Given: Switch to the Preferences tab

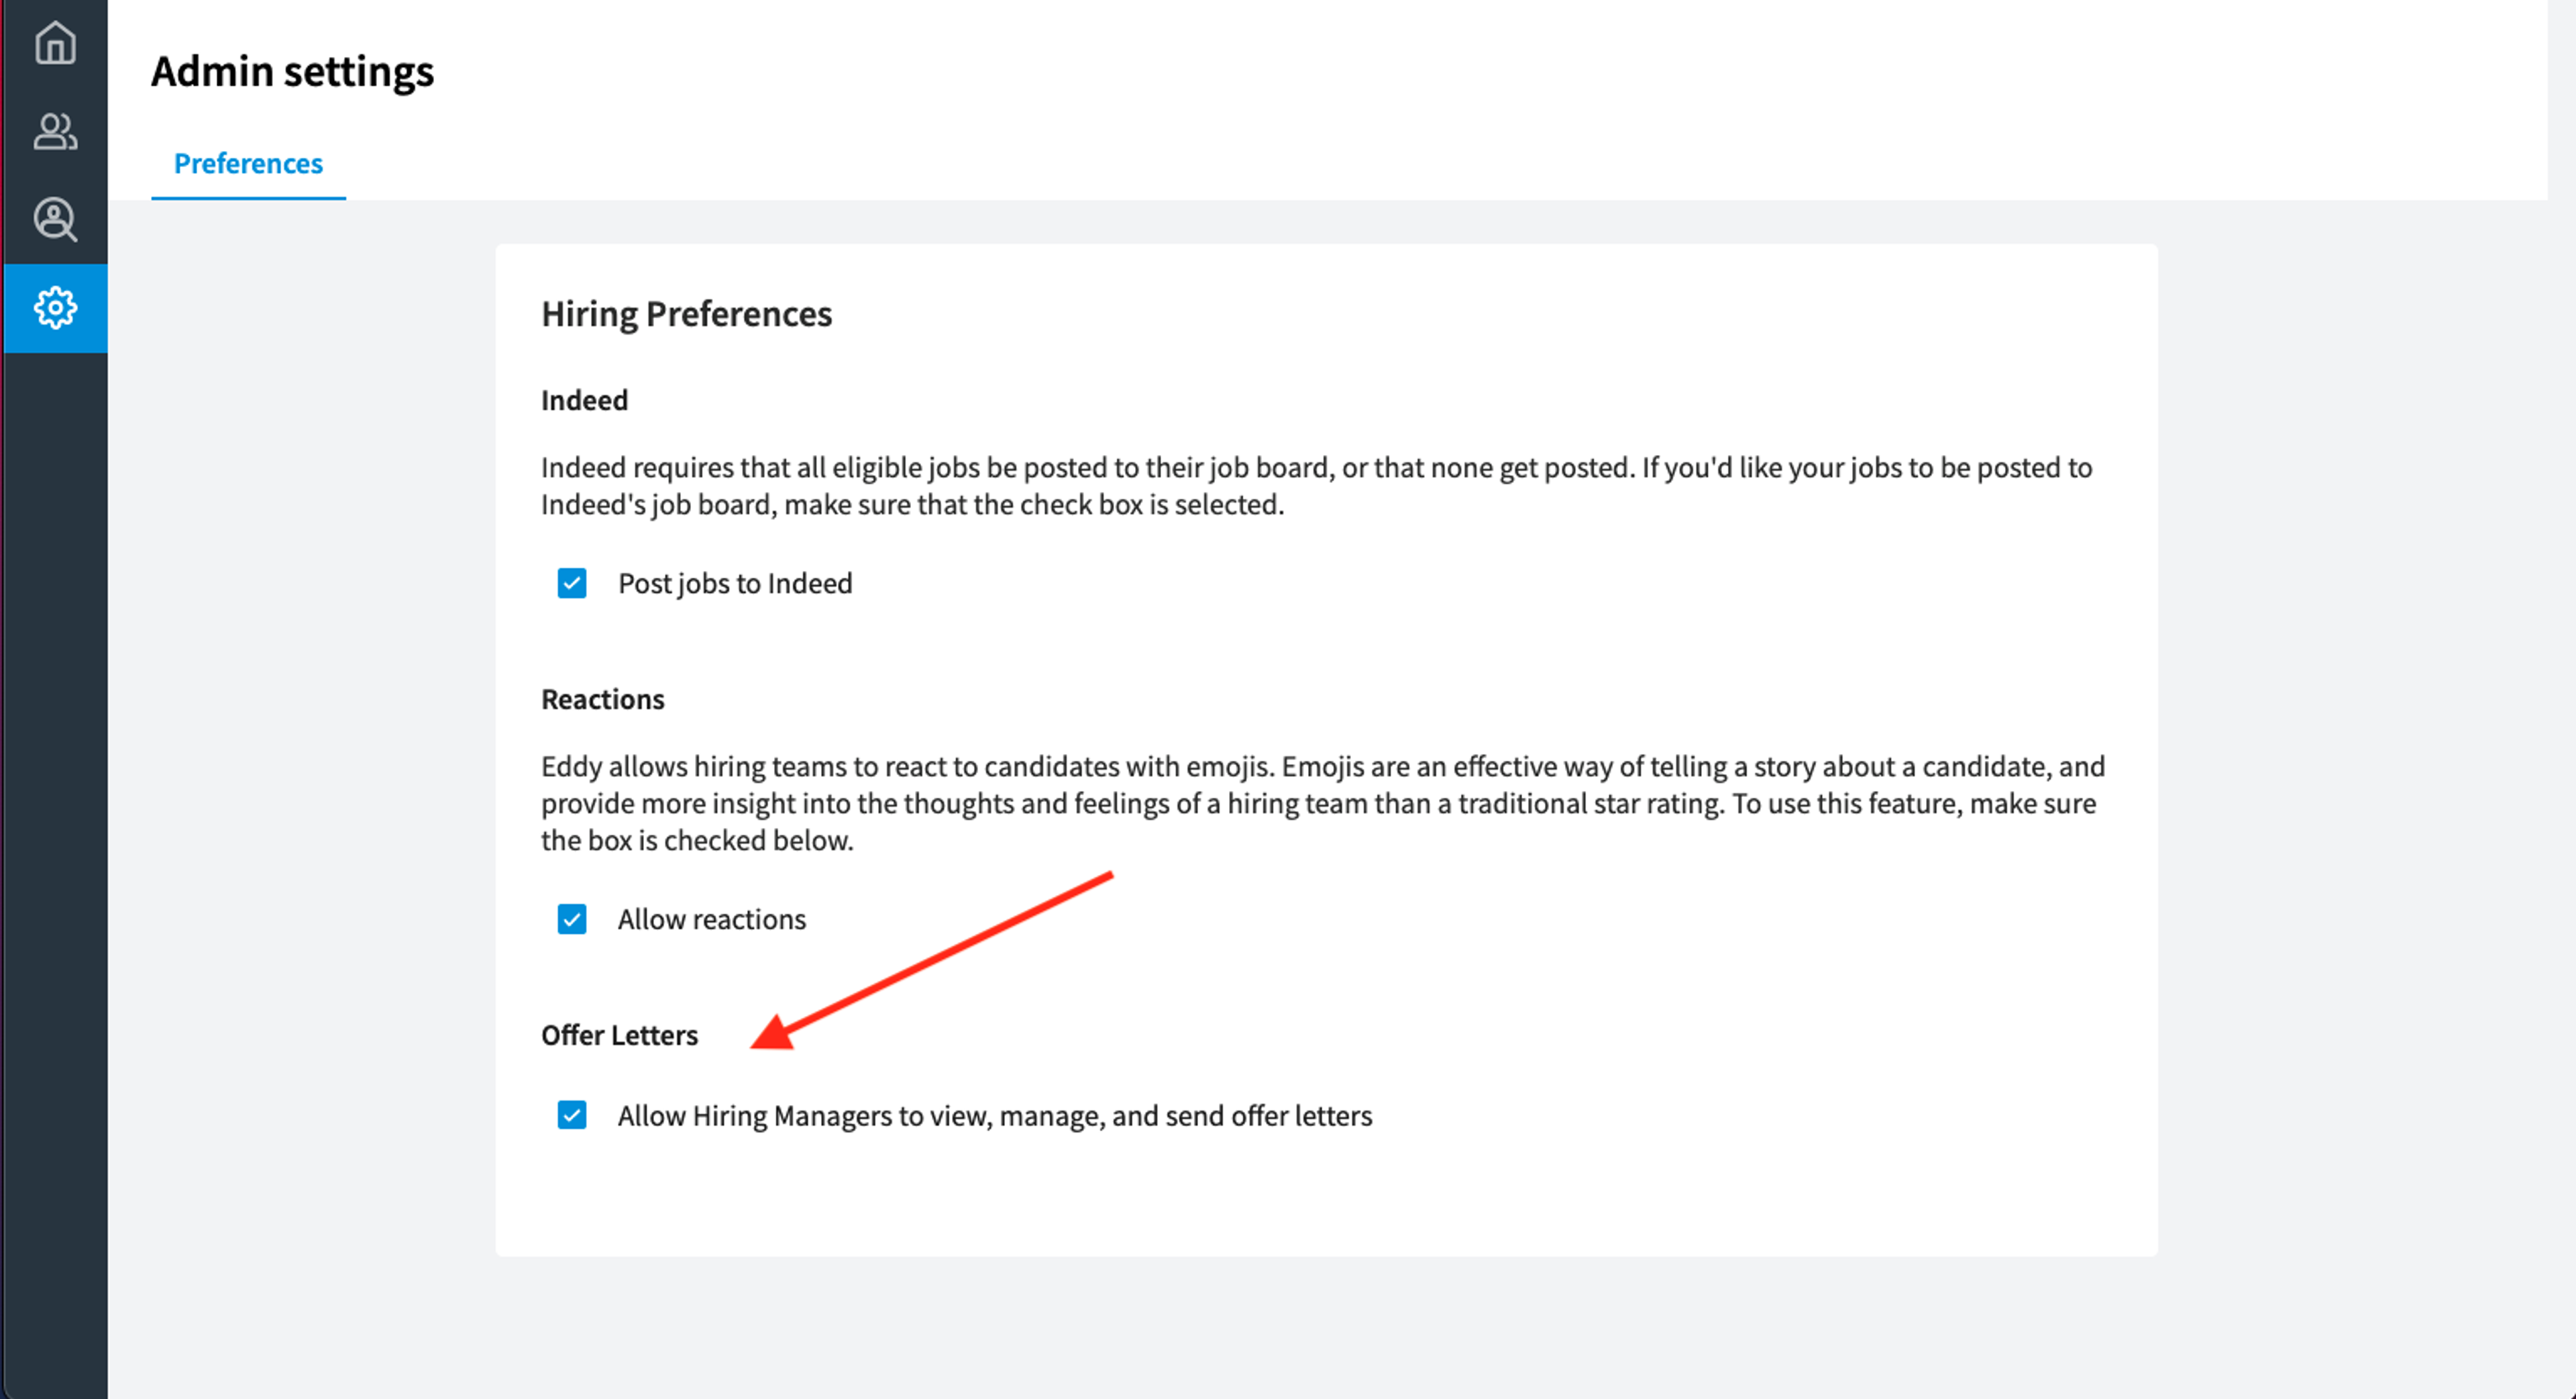Looking at the screenshot, I should click(x=248, y=163).
